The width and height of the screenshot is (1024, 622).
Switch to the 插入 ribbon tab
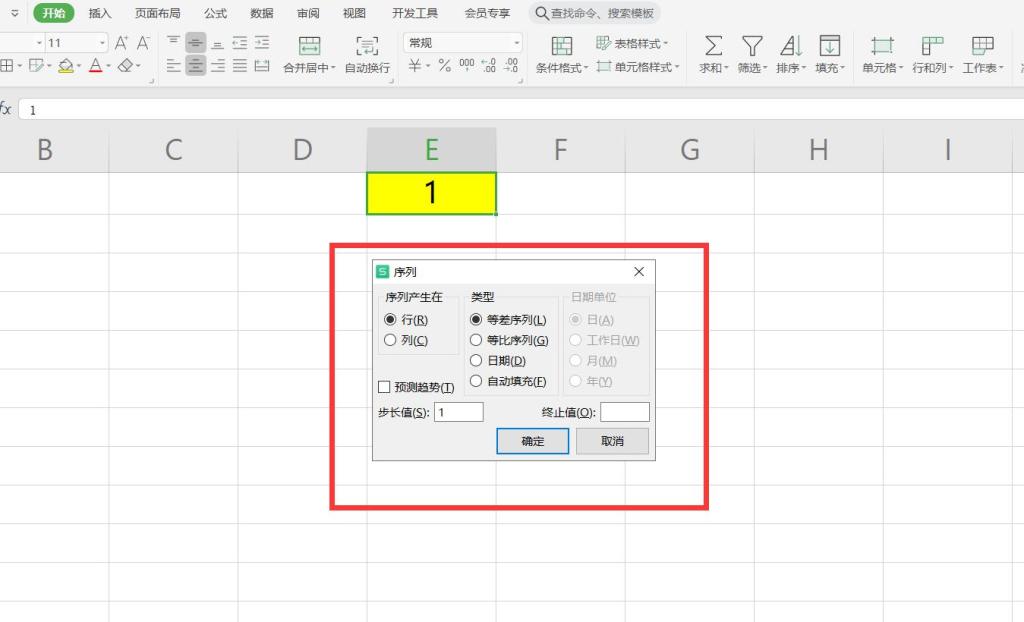pos(100,13)
